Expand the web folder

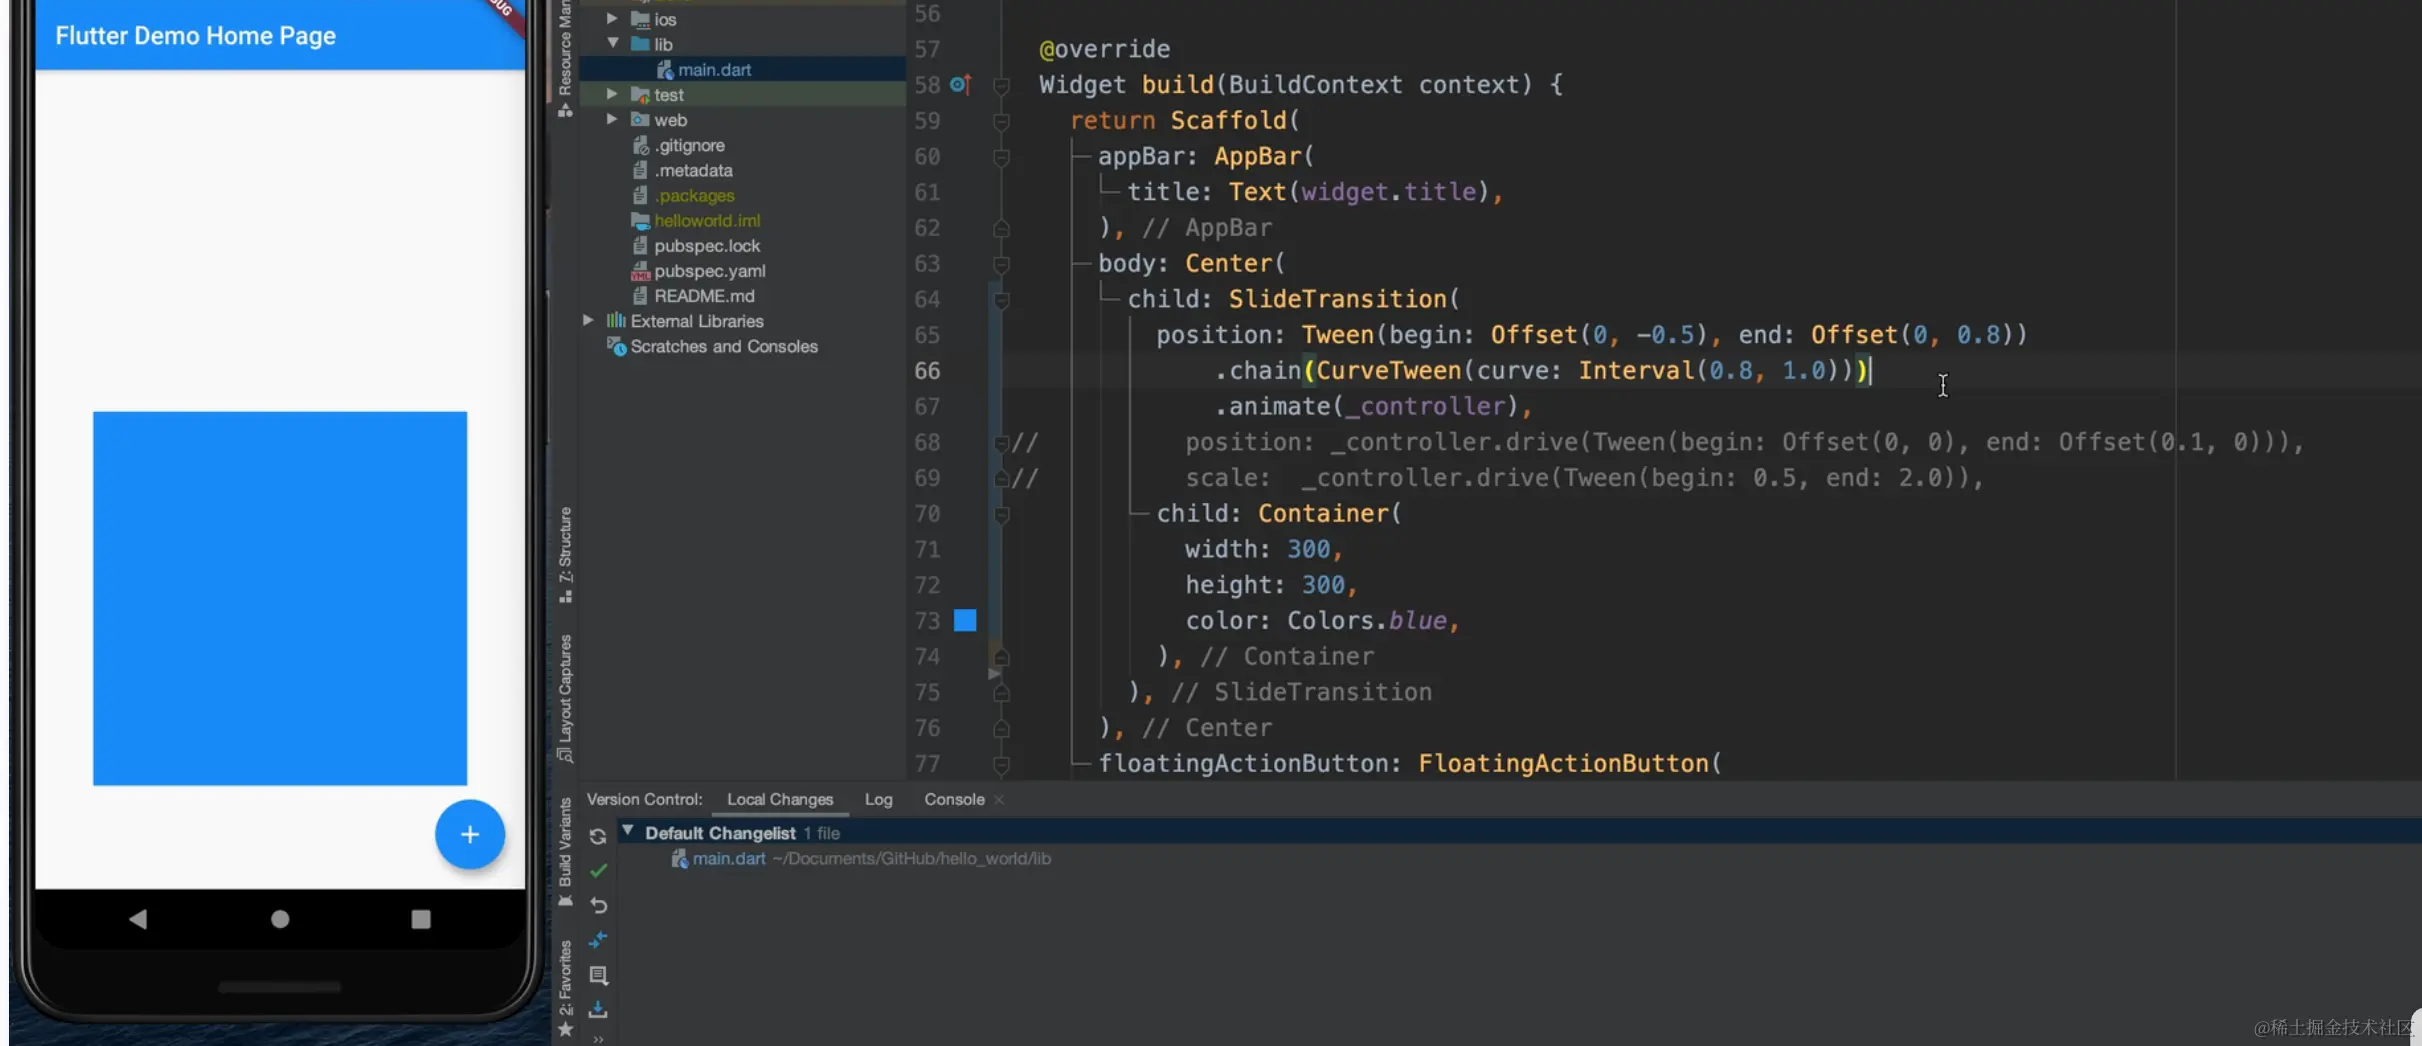point(612,119)
